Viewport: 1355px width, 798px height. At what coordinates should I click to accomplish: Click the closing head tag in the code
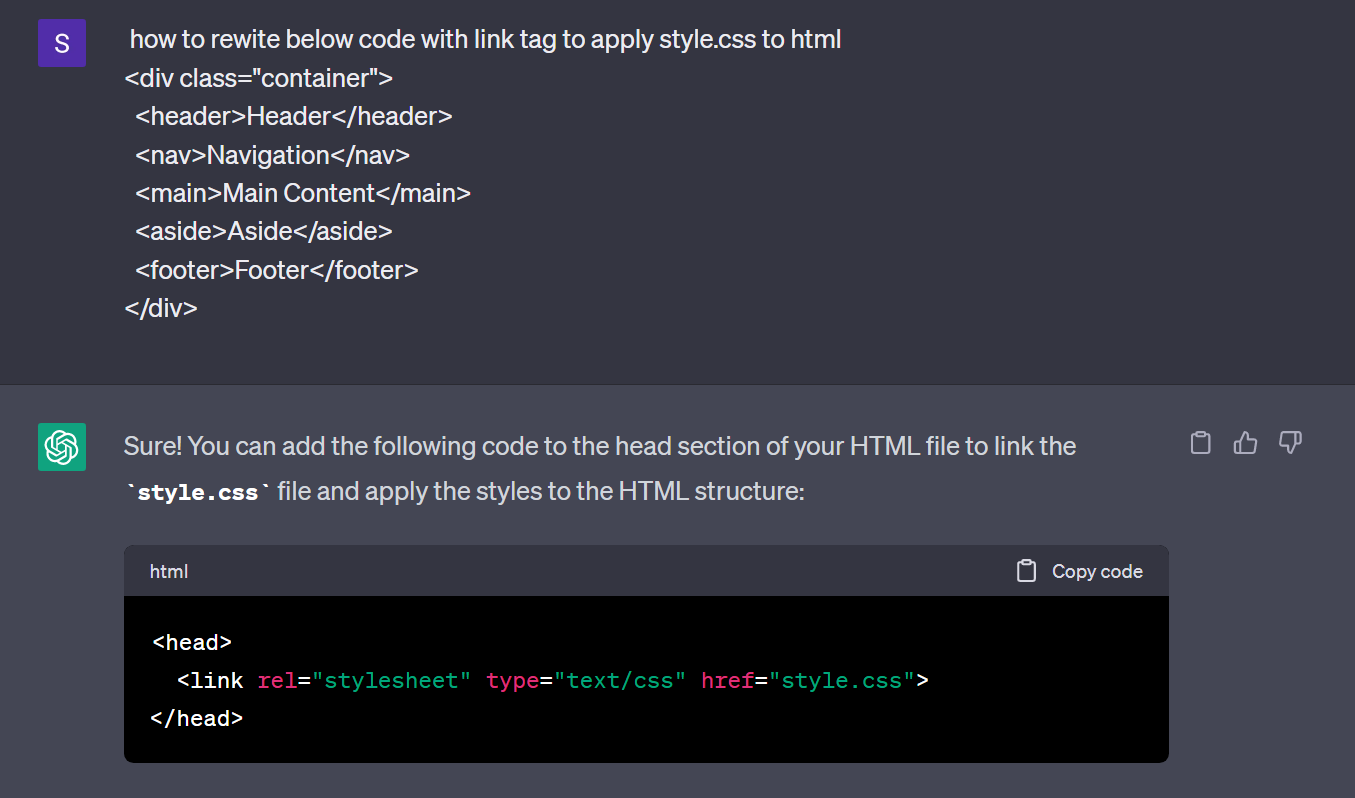pyautogui.click(x=197, y=718)
